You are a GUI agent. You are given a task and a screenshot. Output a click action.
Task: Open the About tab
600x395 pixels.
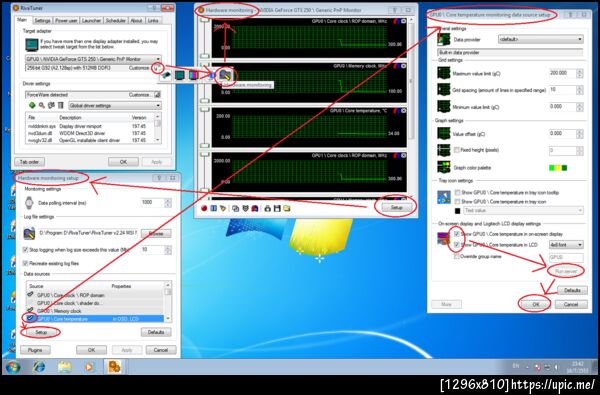(x=137, y=21)
